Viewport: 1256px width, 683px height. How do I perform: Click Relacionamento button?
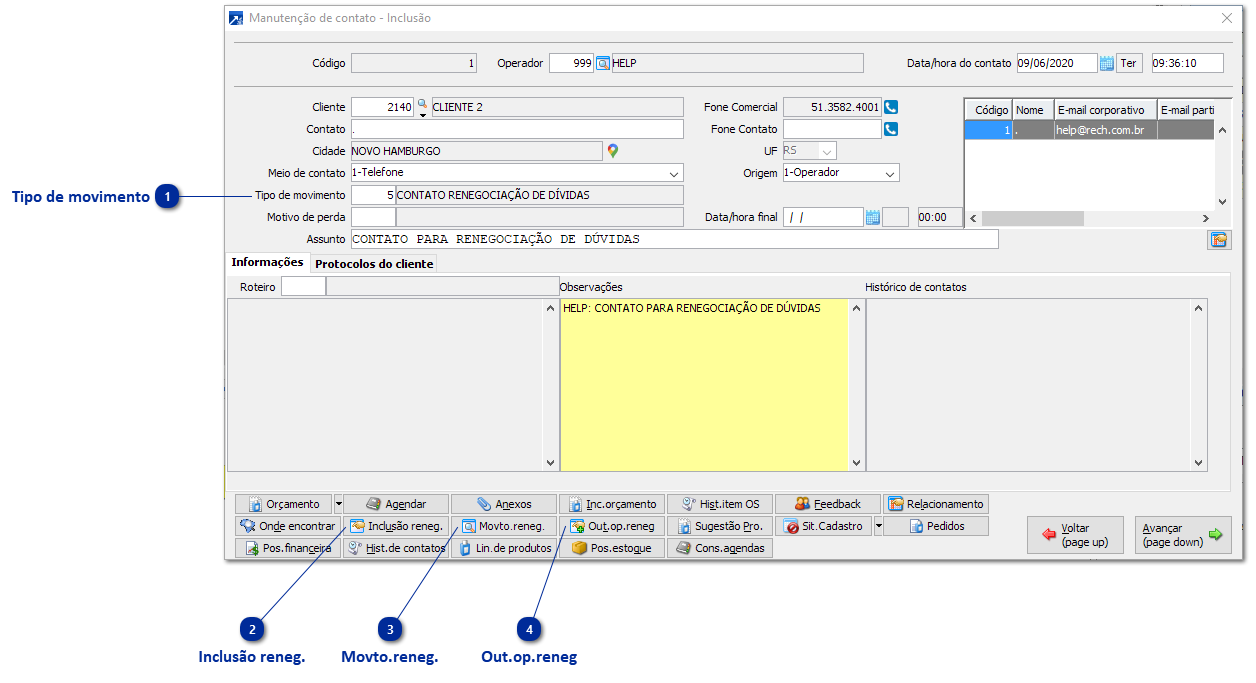(936, 504)
